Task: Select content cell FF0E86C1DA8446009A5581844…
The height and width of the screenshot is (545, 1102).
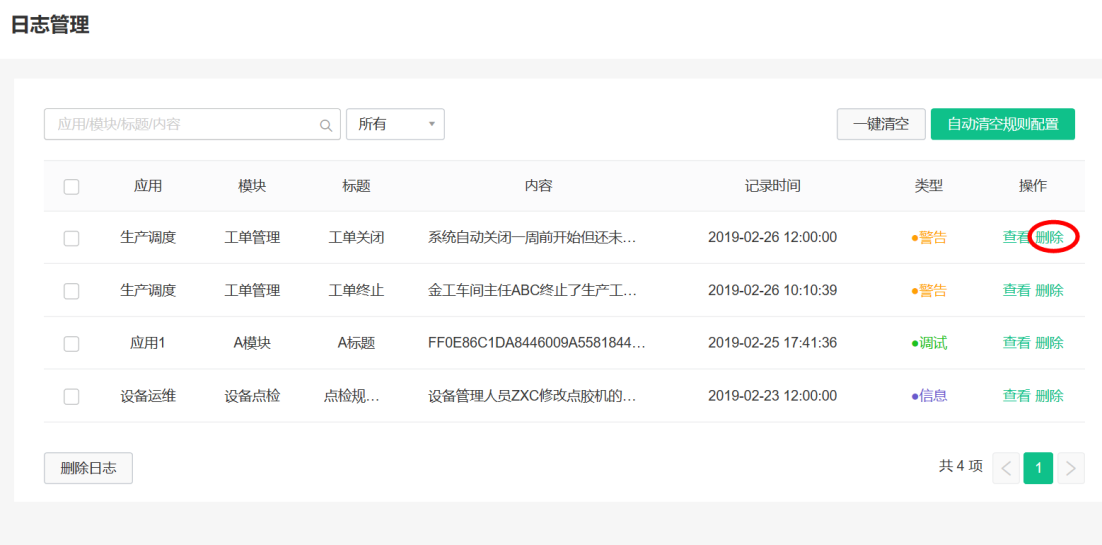Action: pyautogui.click(x=536, y=343)
